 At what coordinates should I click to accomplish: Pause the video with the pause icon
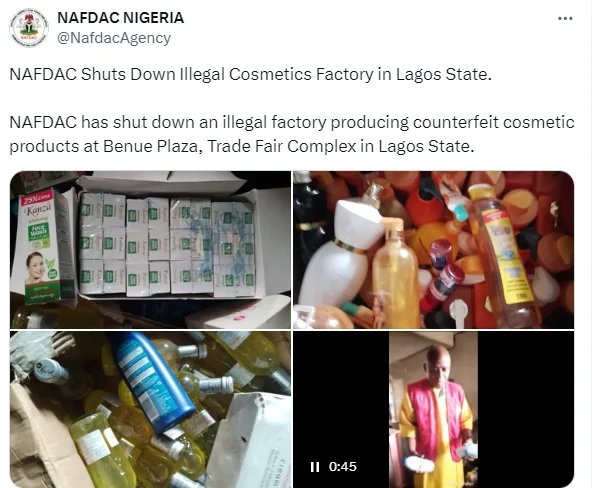pyautogui.click(x=315, y=467)
